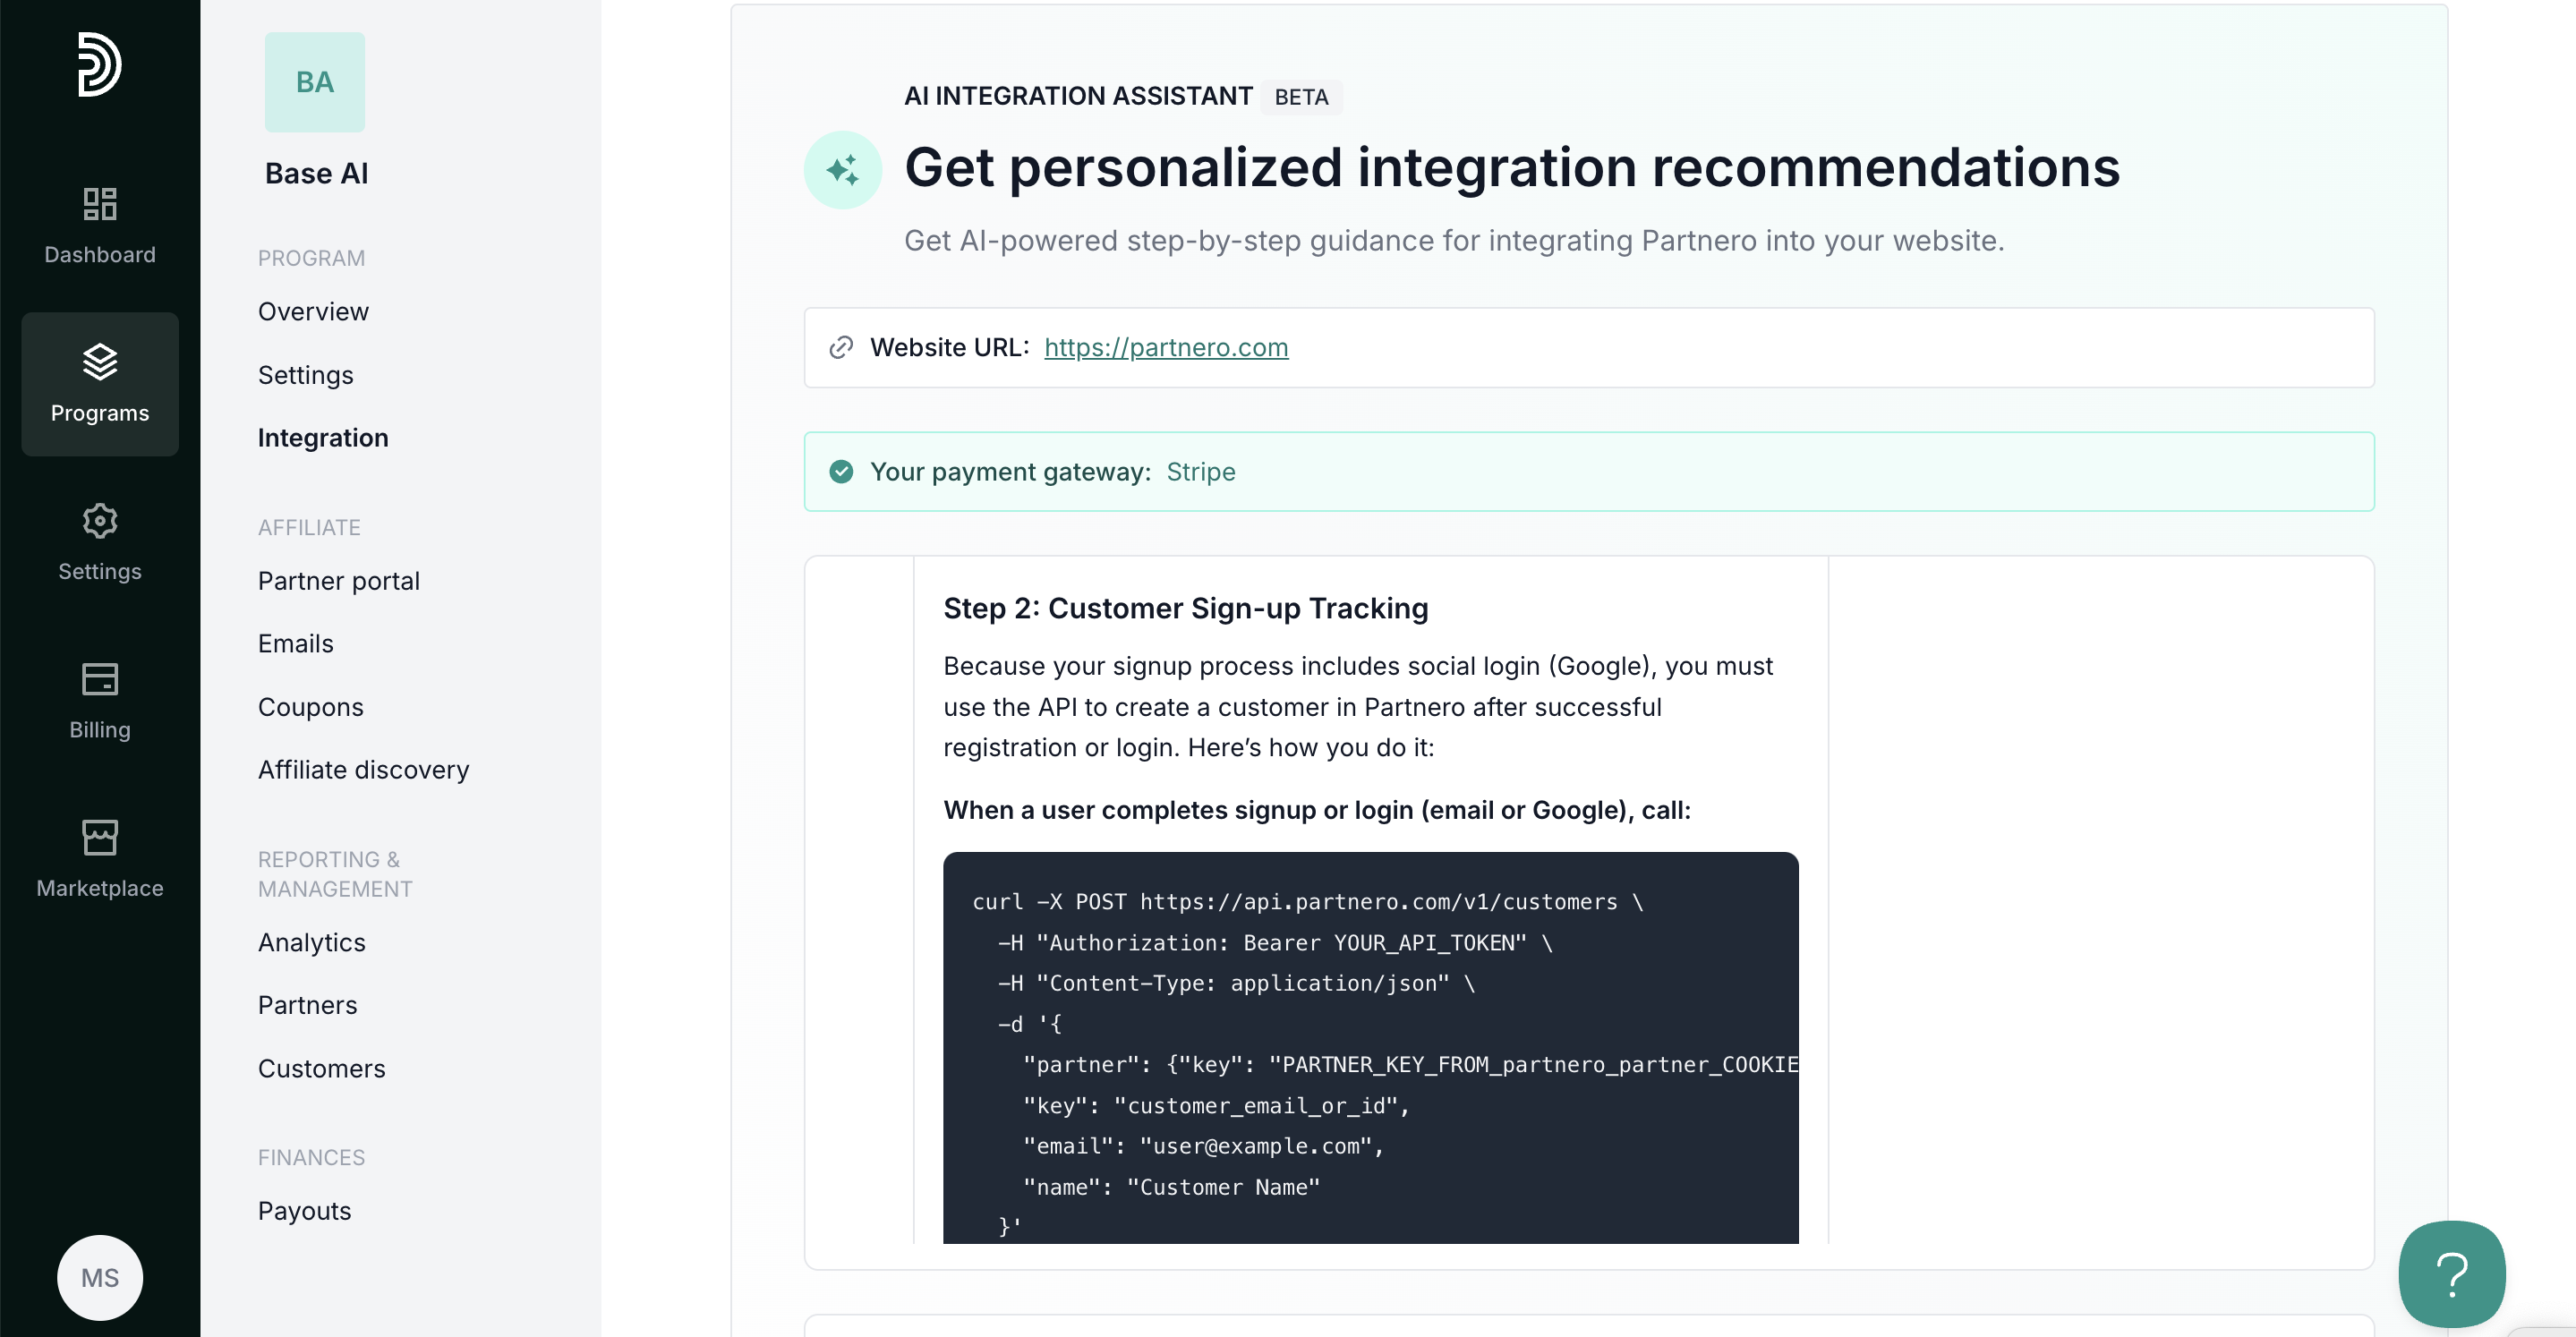Click the Partnero logo icon
This screenshot has height=1337, width=2576.
[x=100, y=65]
